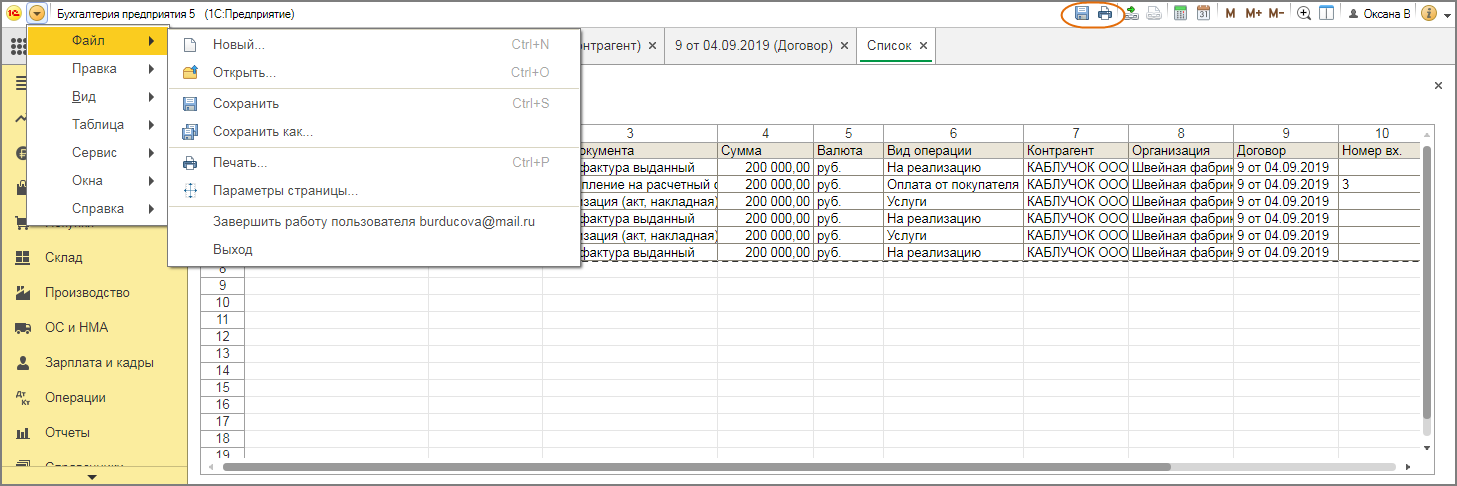Click the Save diskette icon in top toolbar

click(x=1081, y=14)
